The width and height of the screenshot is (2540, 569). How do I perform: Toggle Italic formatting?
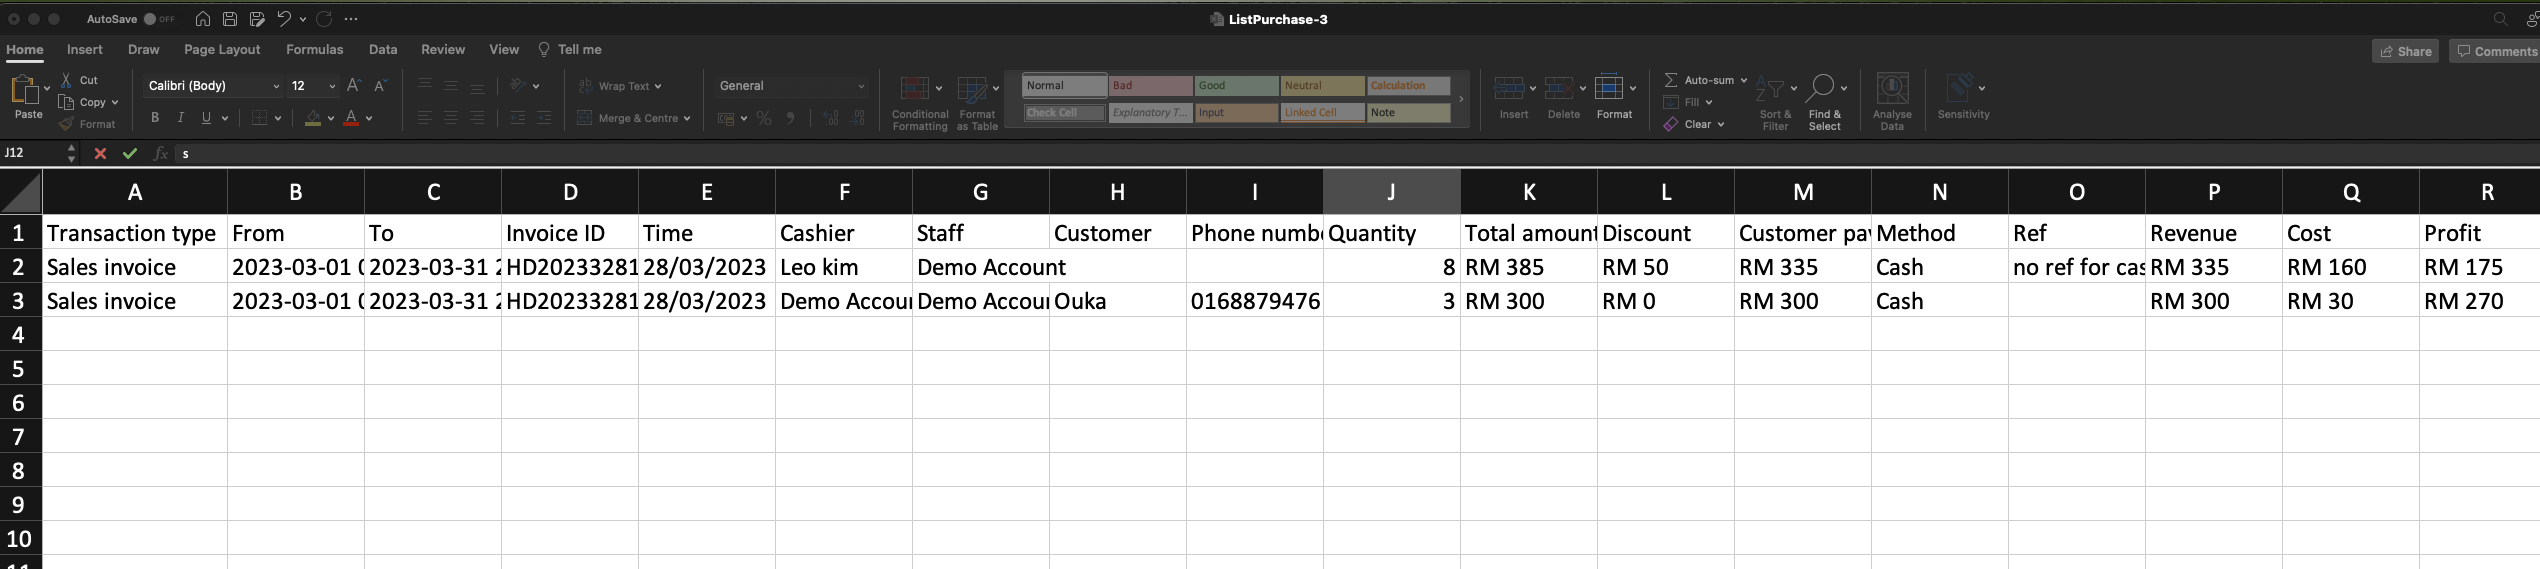coord(180,118)
